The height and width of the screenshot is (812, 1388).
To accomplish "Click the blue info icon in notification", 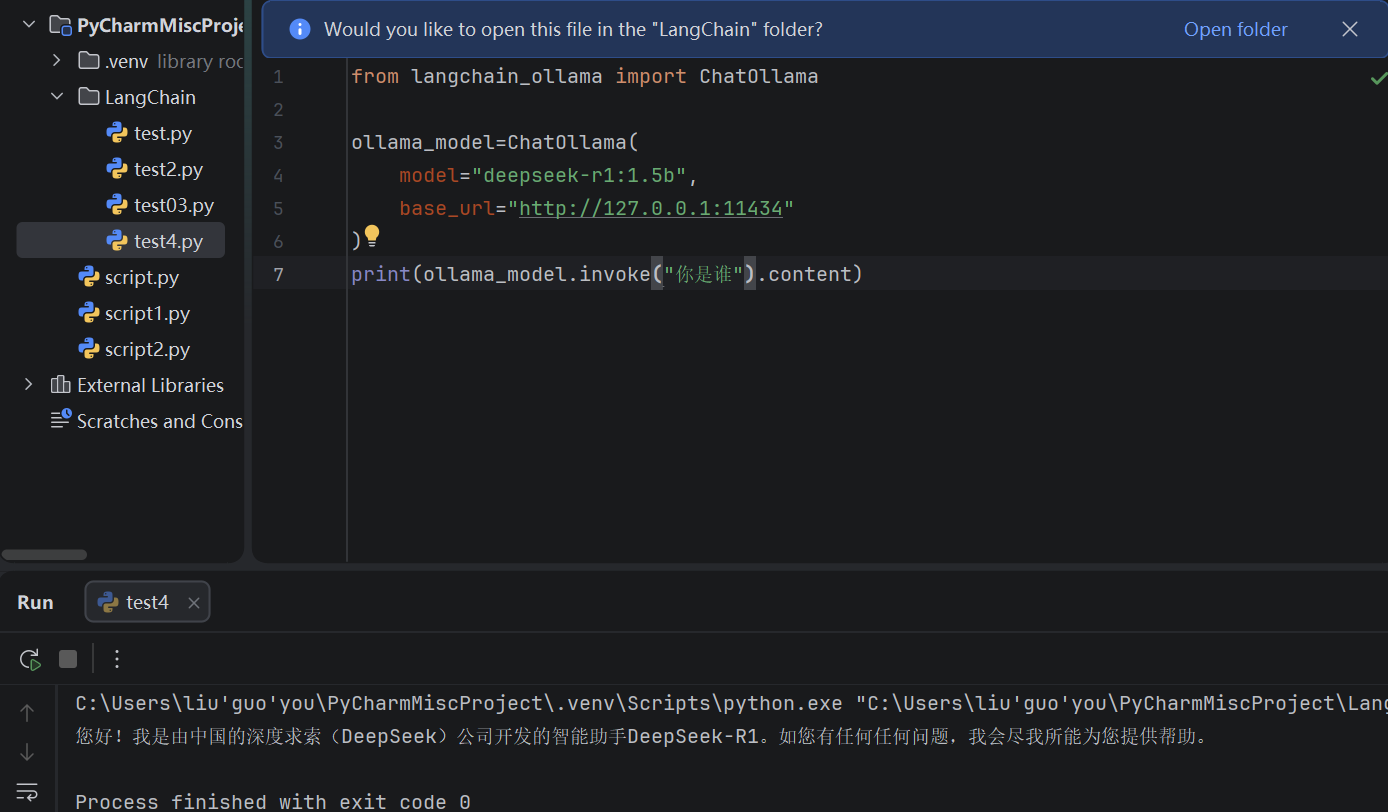I will pyautogui.click(x=300, y=29).
